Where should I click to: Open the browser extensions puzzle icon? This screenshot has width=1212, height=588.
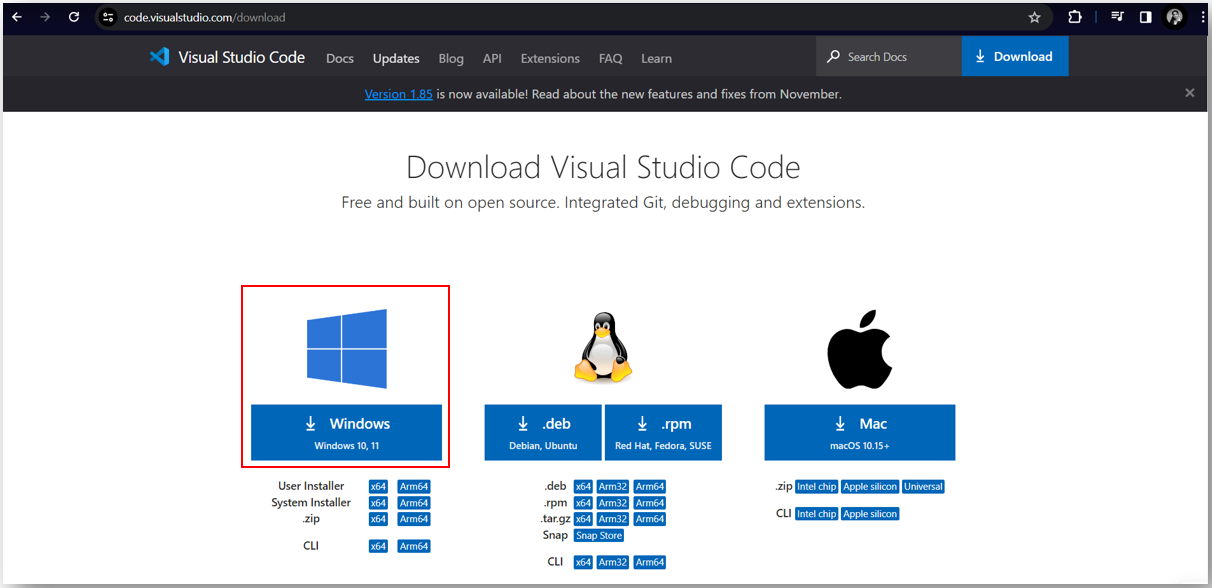coord(1075,17)
